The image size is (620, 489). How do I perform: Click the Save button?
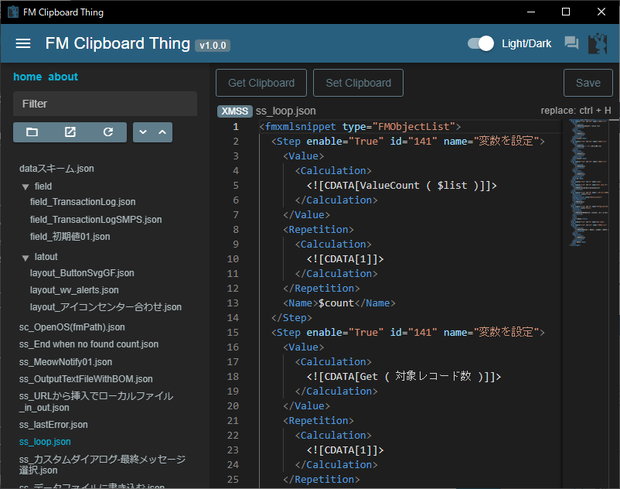pos(588,83)
